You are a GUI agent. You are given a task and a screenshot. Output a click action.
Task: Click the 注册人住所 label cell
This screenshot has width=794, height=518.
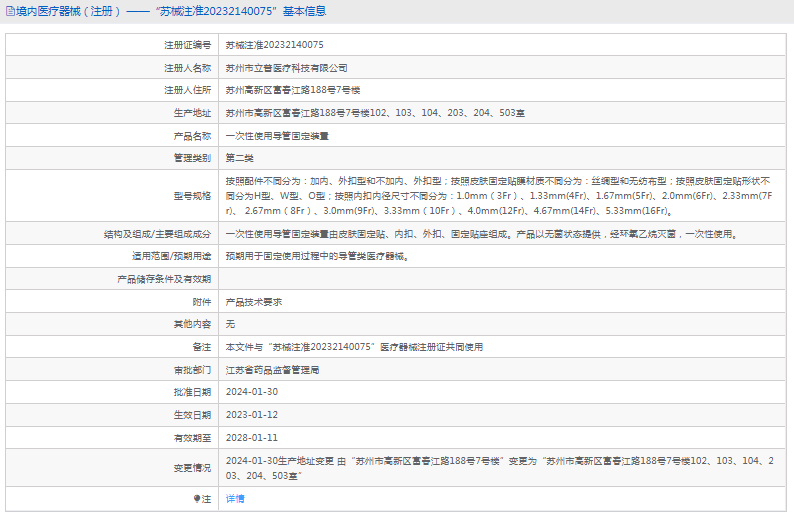pos(112,90)
